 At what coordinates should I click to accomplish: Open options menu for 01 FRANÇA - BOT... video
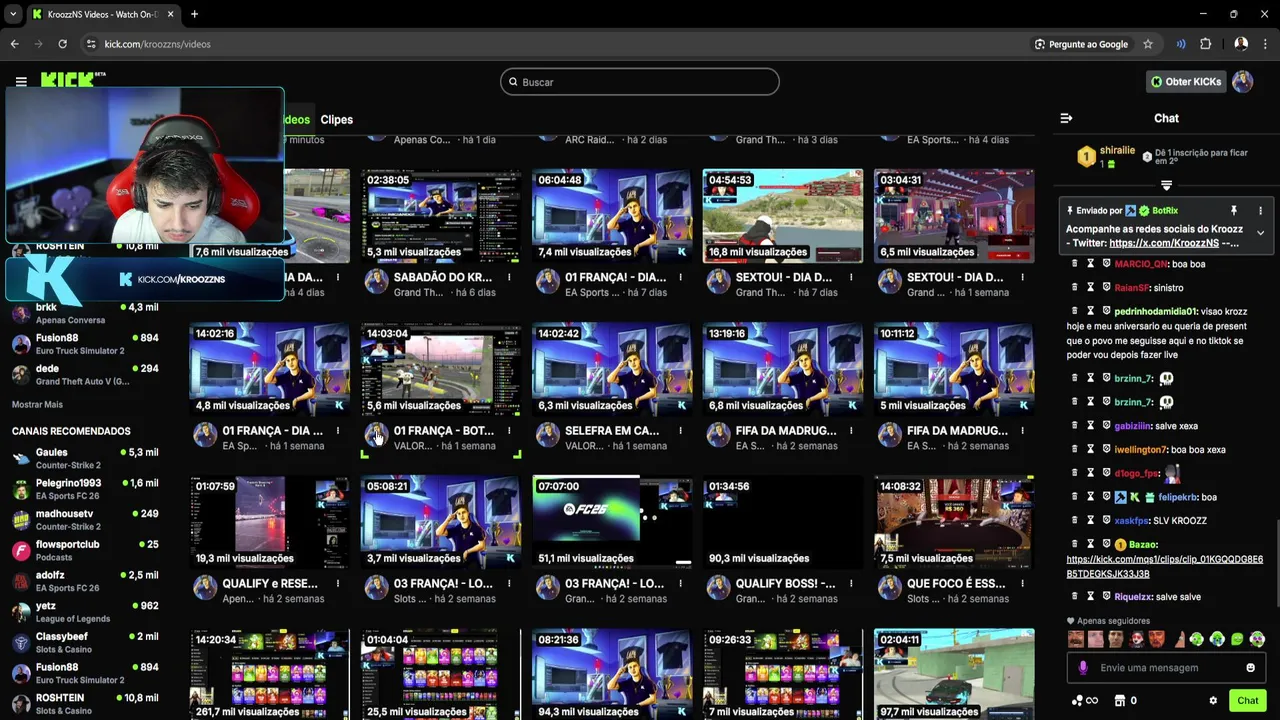click(509, 431)
